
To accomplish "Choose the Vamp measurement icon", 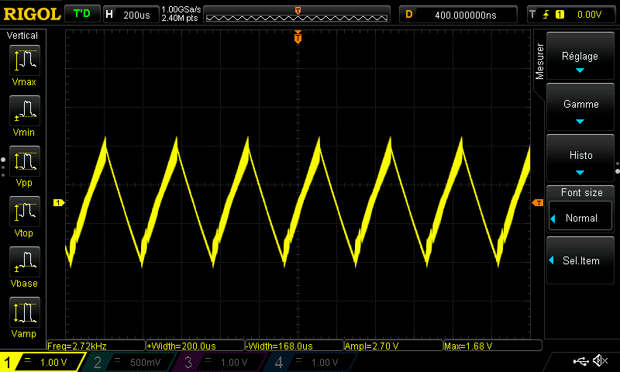I will pos(25,312).
